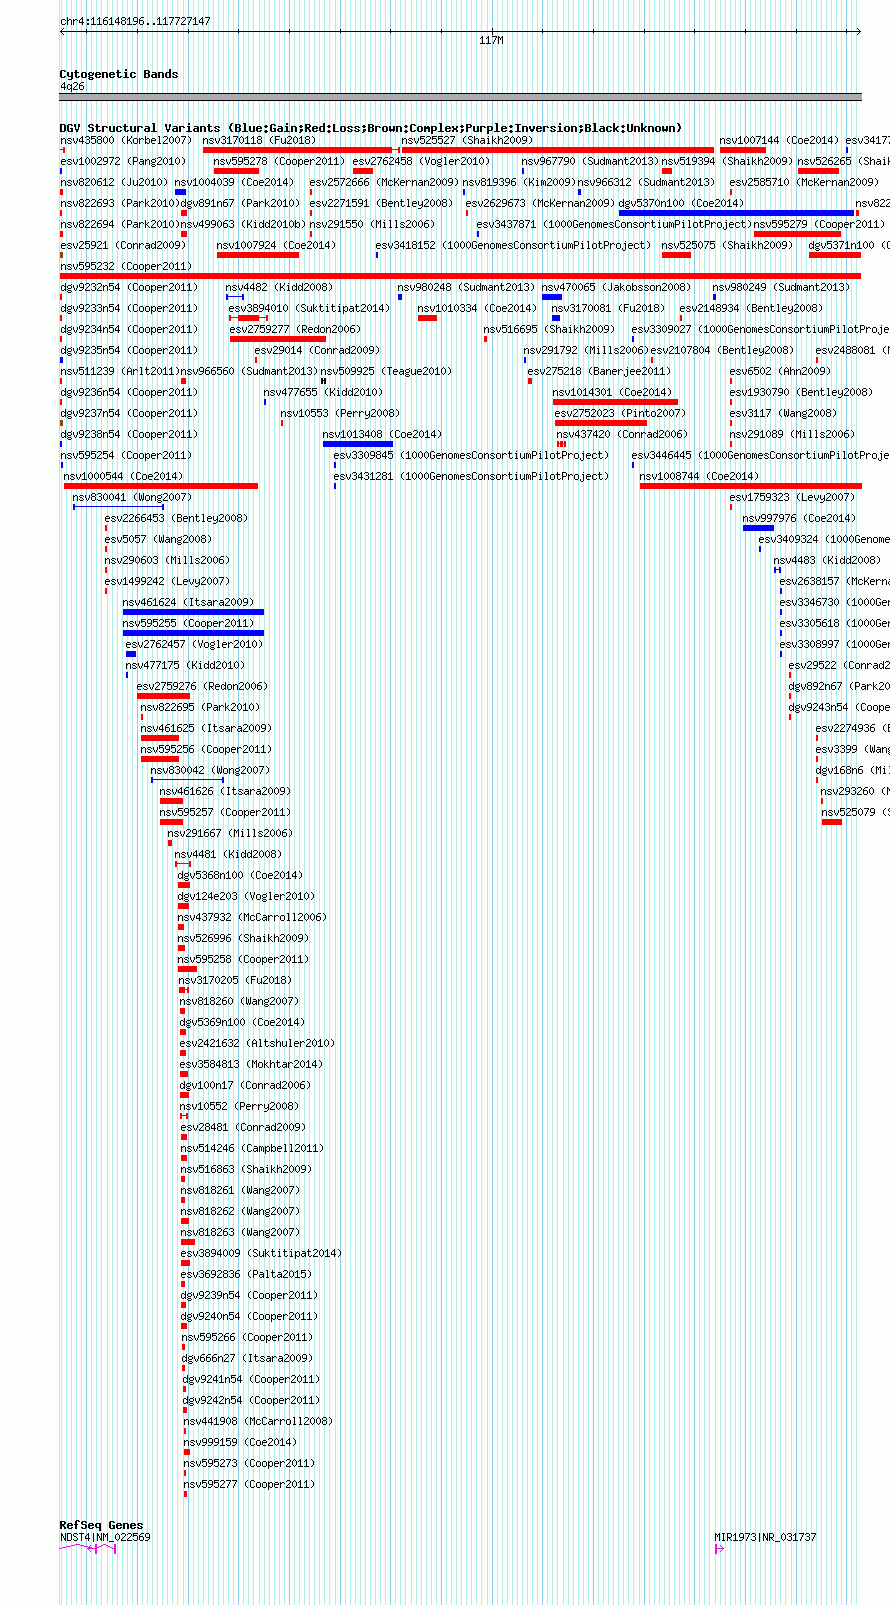The width and height of the screenshot is (890, 1605).
Task: Click the nsv1007924 (Coe2014) red bar
Action: click(258, 255)
